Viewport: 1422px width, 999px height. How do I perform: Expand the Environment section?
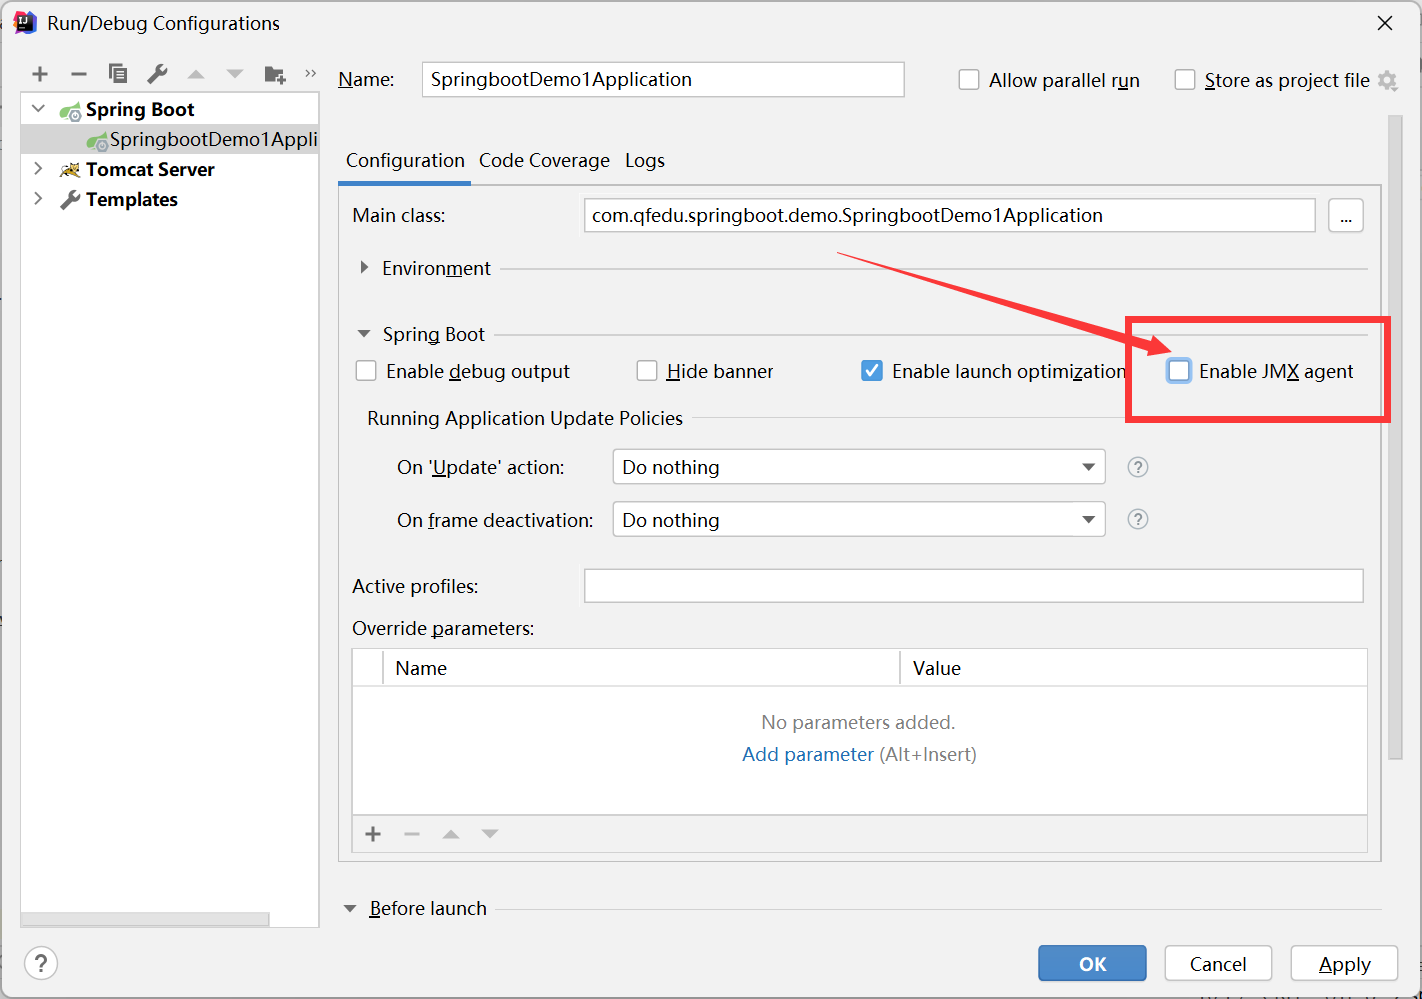364,268
